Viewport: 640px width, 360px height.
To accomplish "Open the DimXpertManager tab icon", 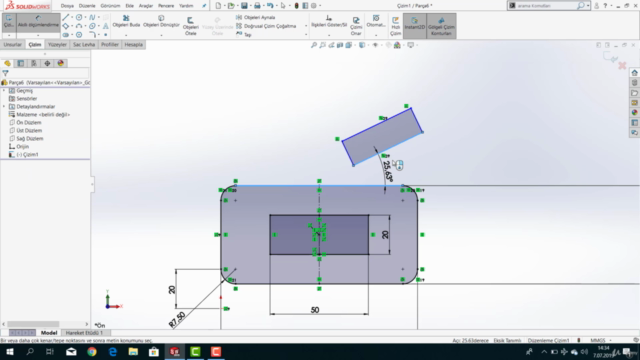I will [x=47, y=63].
